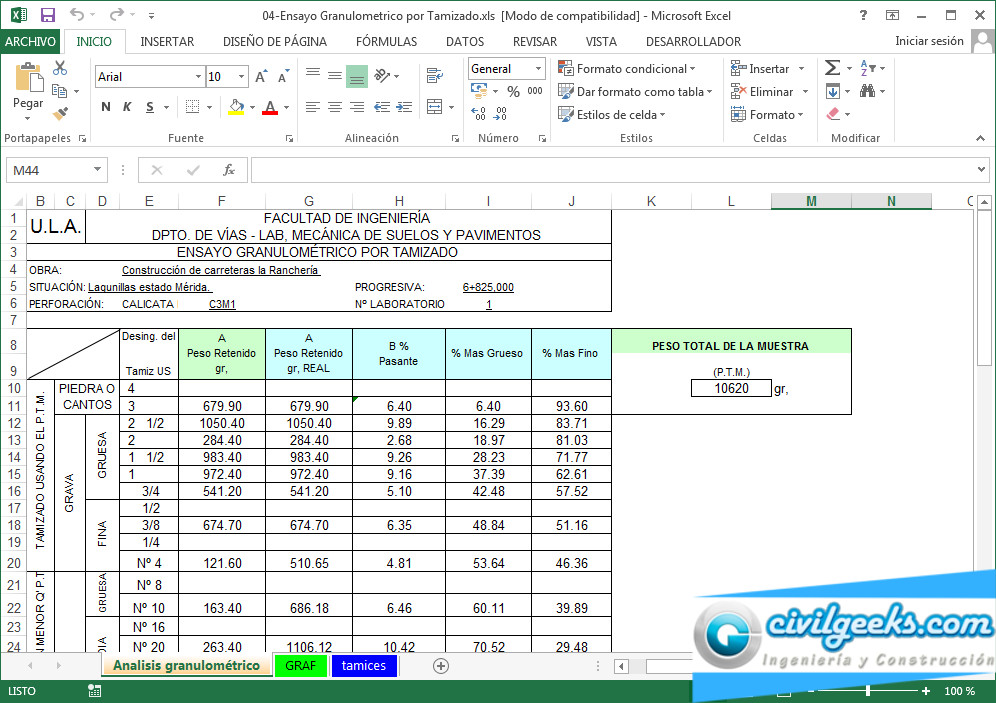996x703 pixels.
Task: Open the Arial font name dropdown
Action: tap(197, 77)
